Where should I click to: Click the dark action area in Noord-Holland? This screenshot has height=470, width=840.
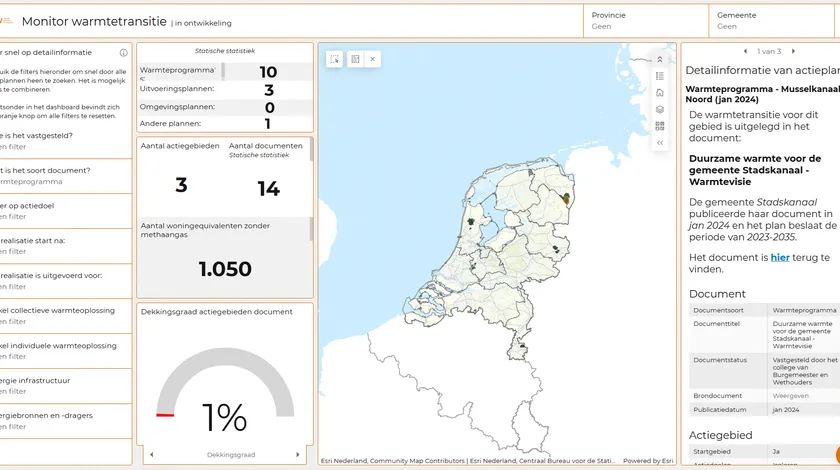[x=470, y=221]
